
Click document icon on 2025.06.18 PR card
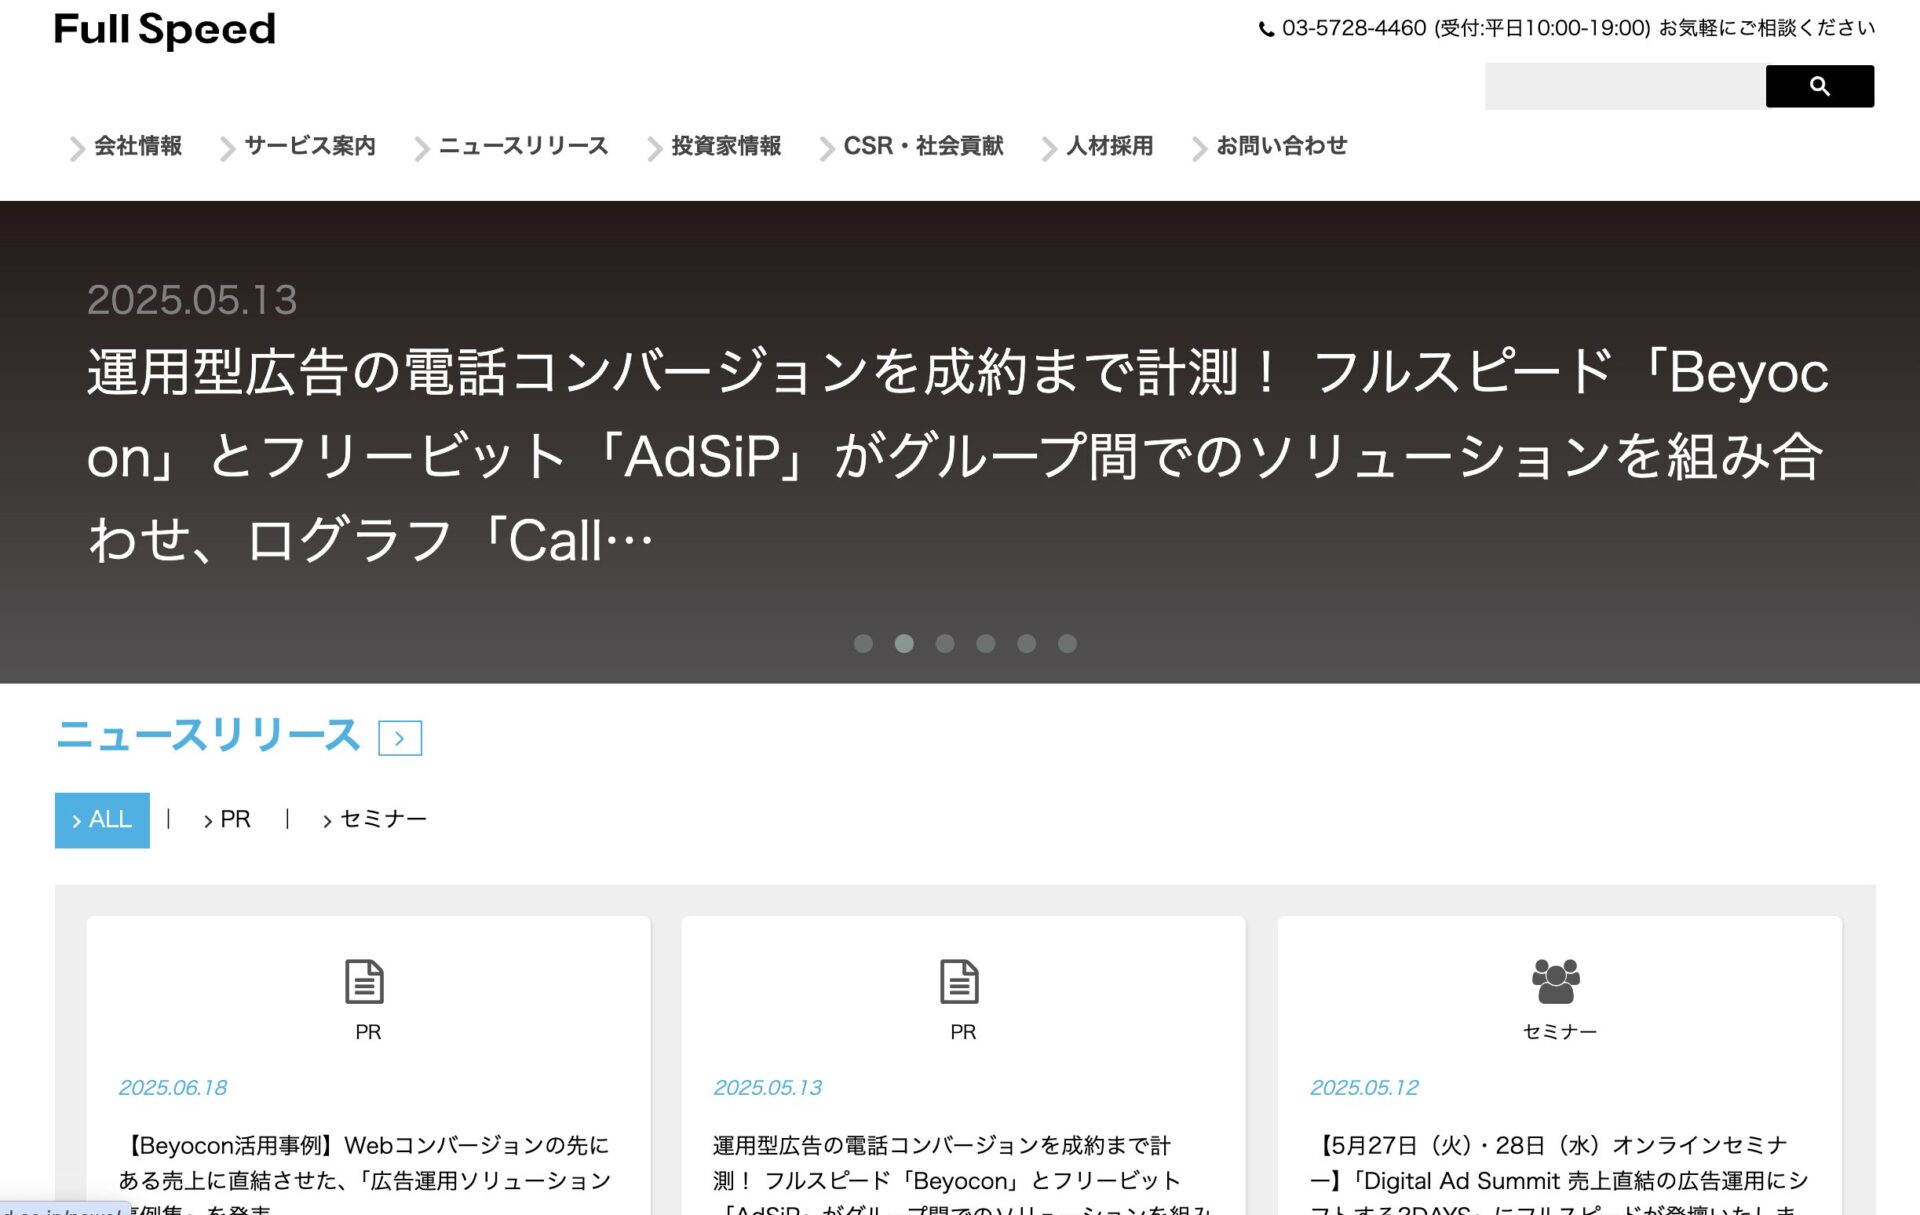click(x=364, y=981)
